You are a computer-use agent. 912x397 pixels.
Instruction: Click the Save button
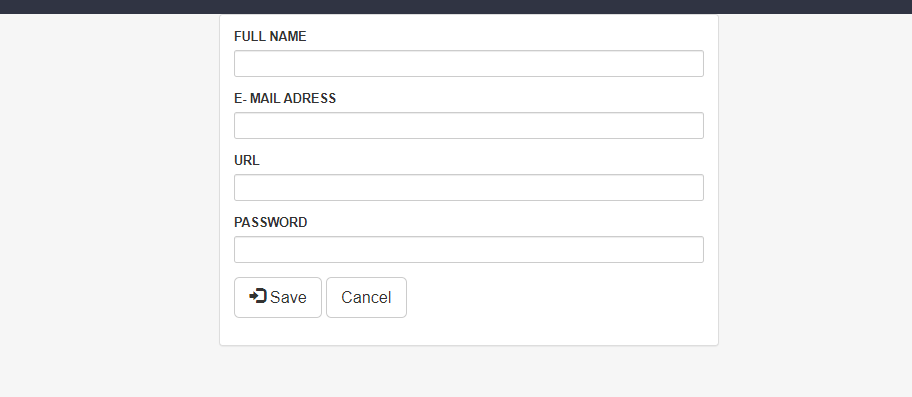[x=278, y=298]
